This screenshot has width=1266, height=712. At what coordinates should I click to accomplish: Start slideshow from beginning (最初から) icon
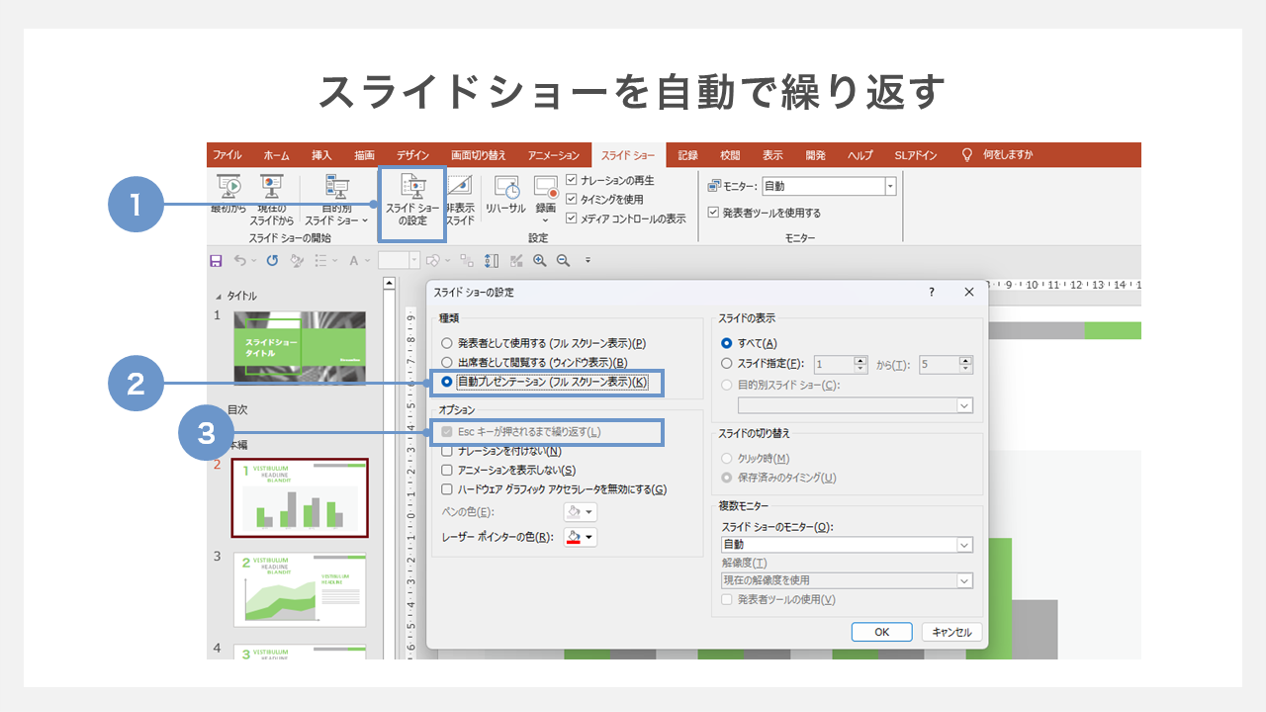(229, 186)
